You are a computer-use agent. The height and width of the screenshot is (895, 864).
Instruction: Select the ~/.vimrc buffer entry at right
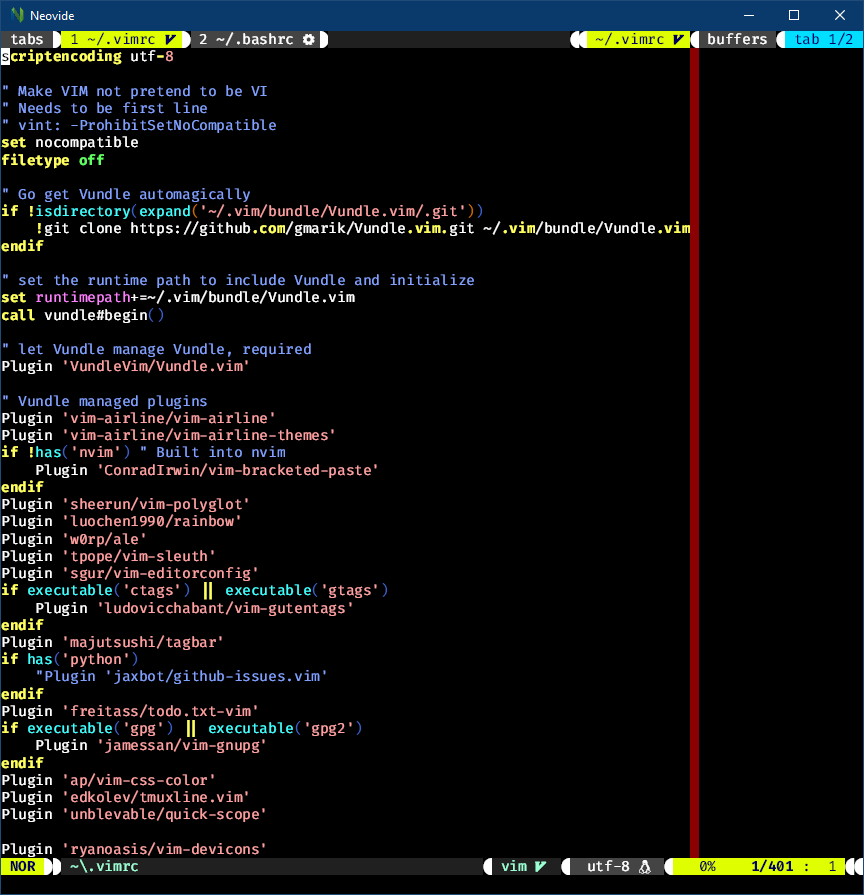click(x=638, y=39)
